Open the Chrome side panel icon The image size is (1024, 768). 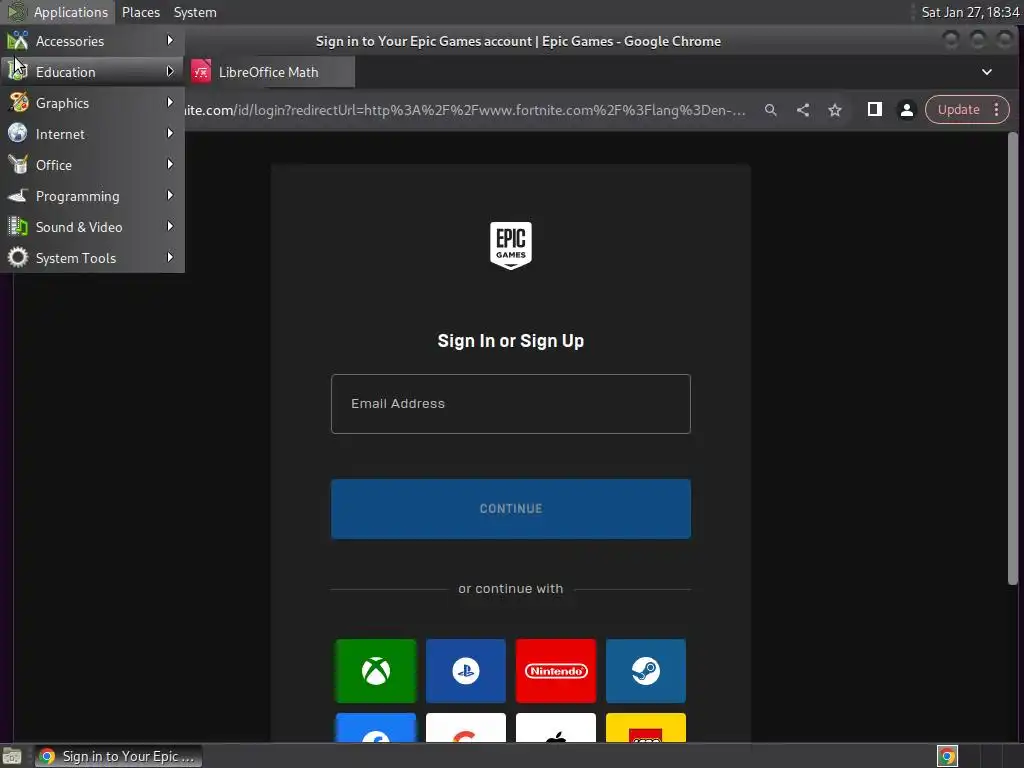click(874, 110)
